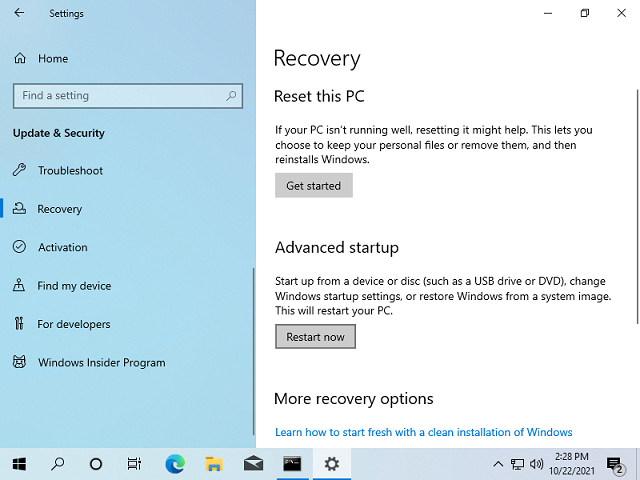Go to the Activation page
The height and width of the screenshot is (480, 640).
tap(63, 247)
